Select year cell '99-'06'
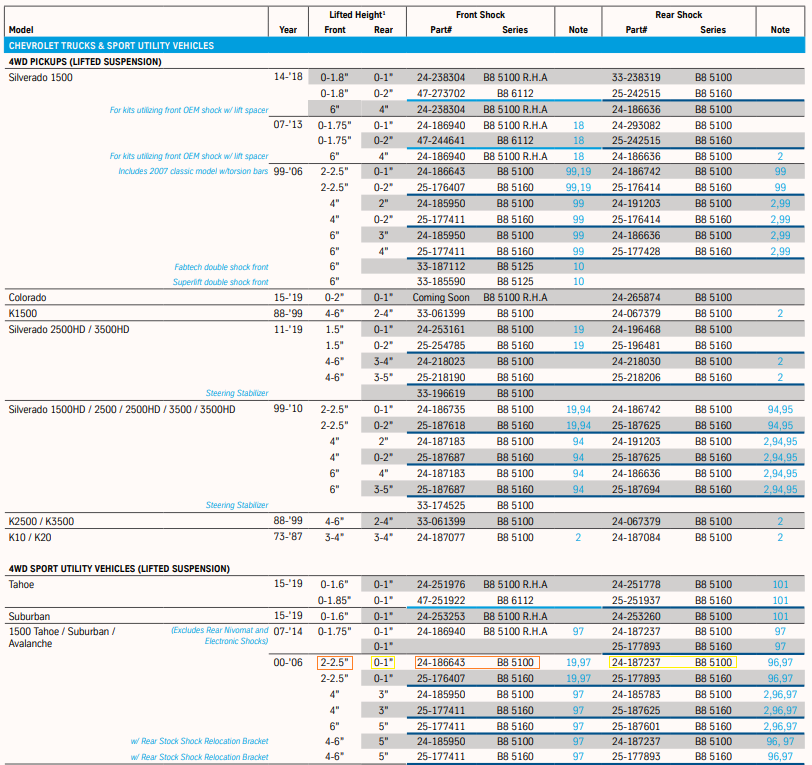The width and height of the screenshot is (812, 765). tap(288, 171)
